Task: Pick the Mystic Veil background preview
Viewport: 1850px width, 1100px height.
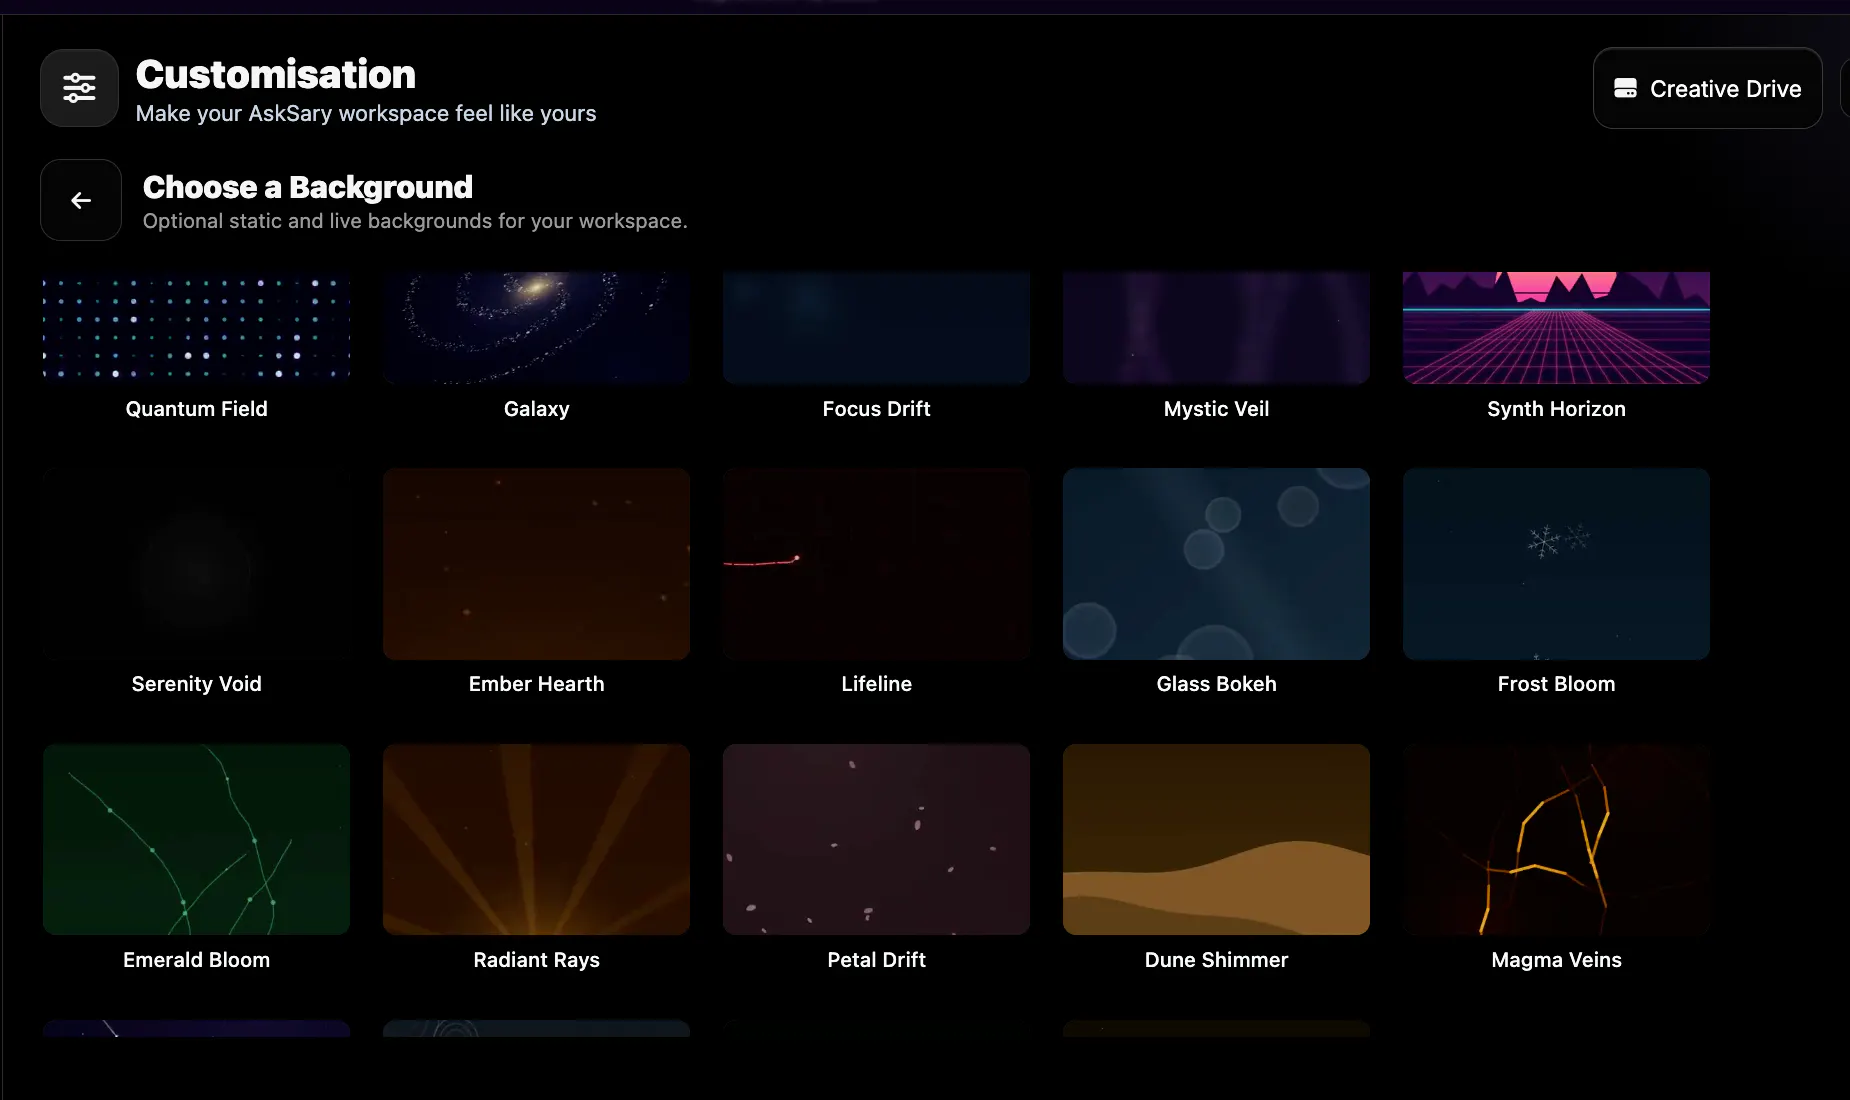Action: click(x=1217, y=327)
